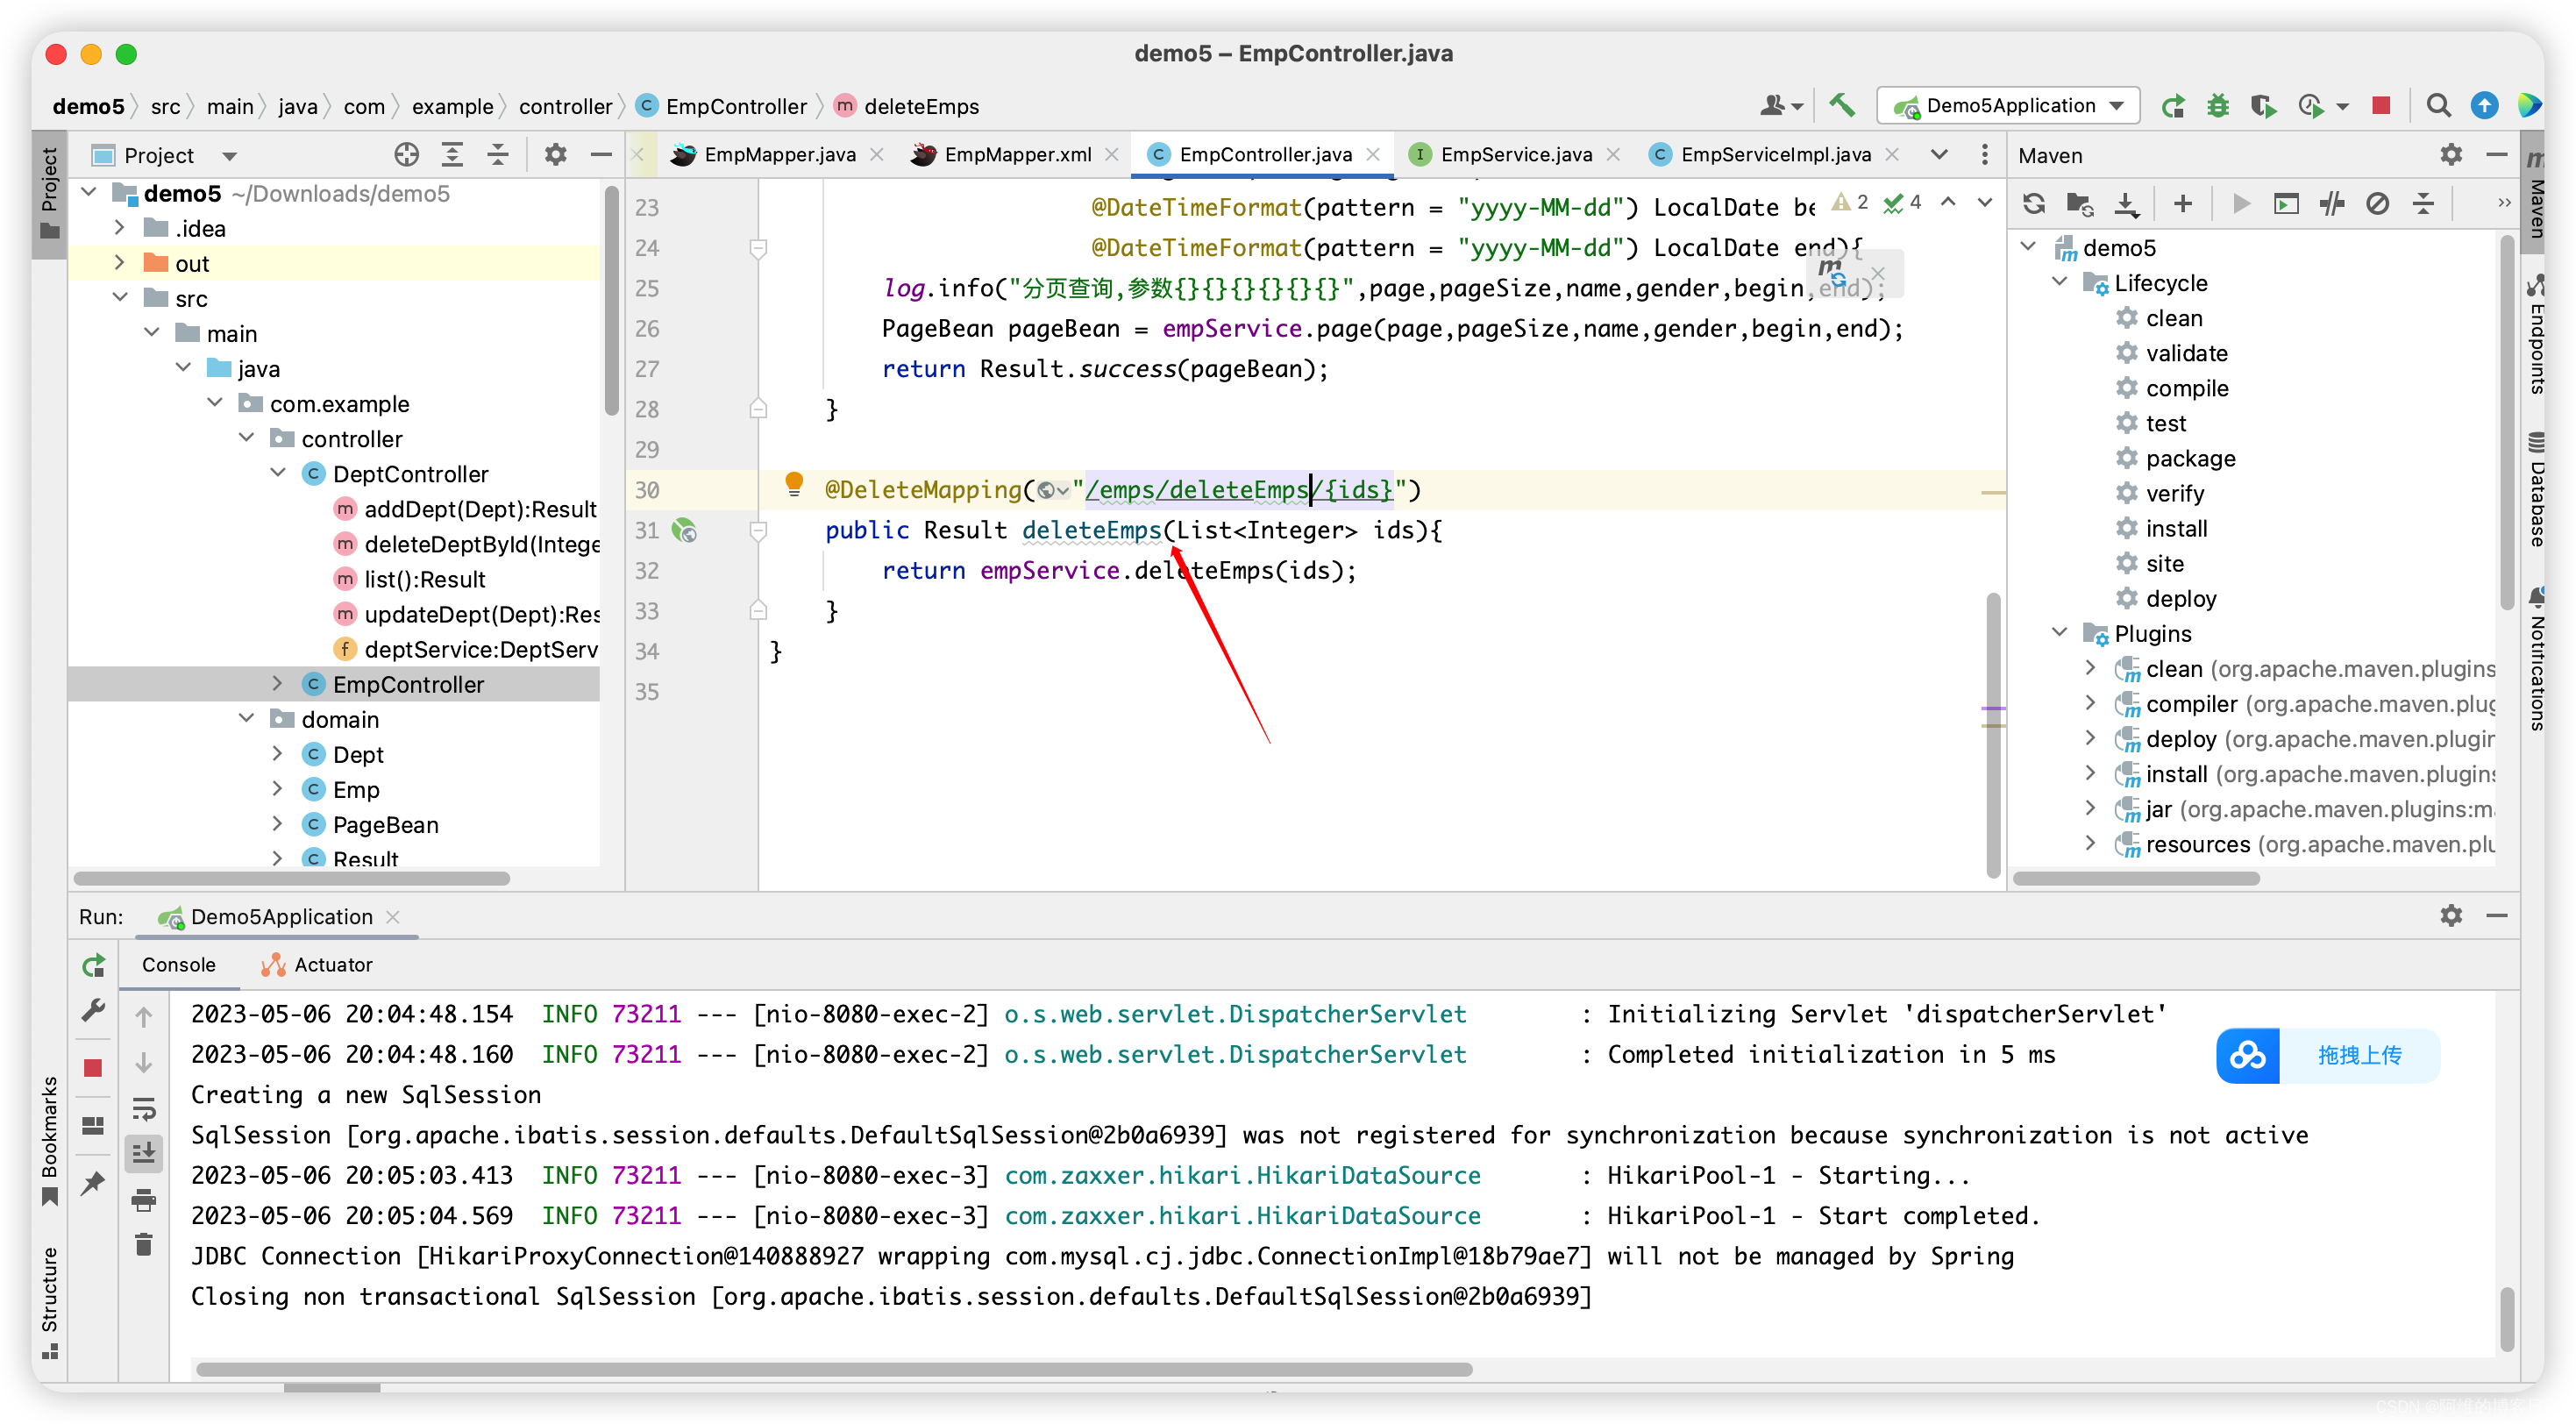Toggle skip tests mode in Maven toolbar

click(2333, 204)
